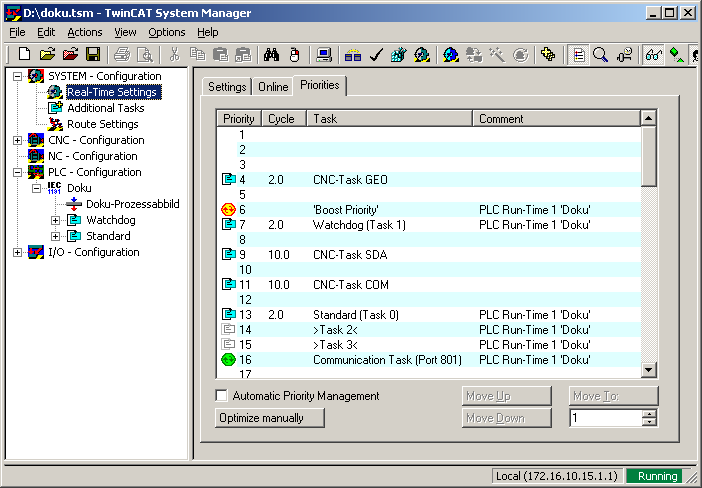
Task: Click the green Communication Task row icon
Action: (228, 360)
